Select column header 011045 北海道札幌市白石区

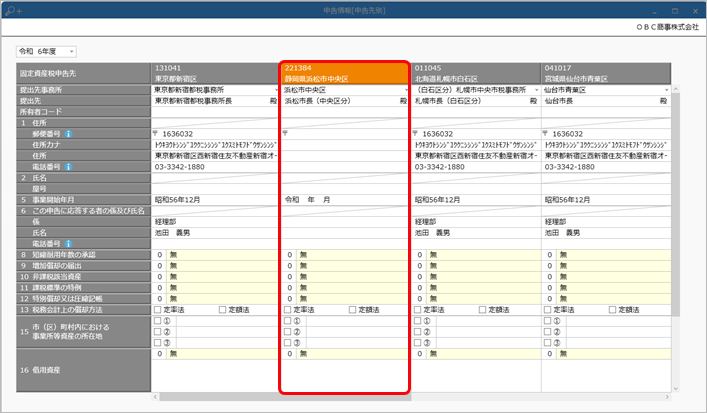click(476, 73)
